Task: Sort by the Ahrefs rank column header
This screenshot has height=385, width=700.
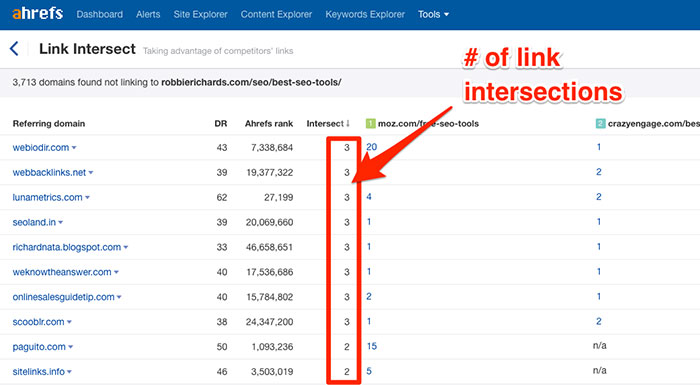Action: tap(269, 124)
